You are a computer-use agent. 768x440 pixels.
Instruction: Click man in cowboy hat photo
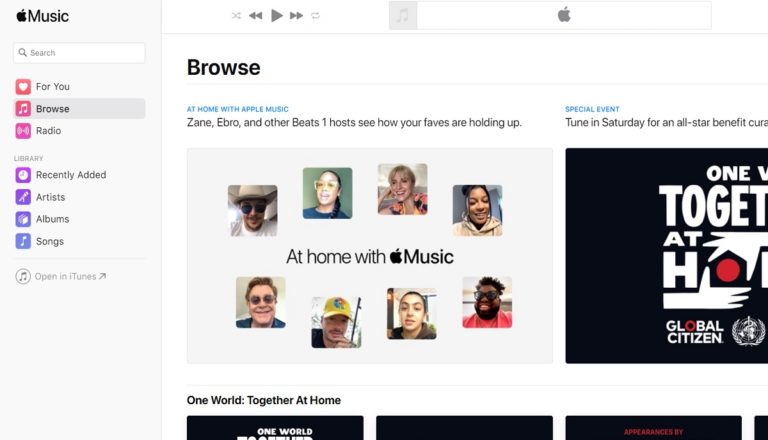(253, 211)
